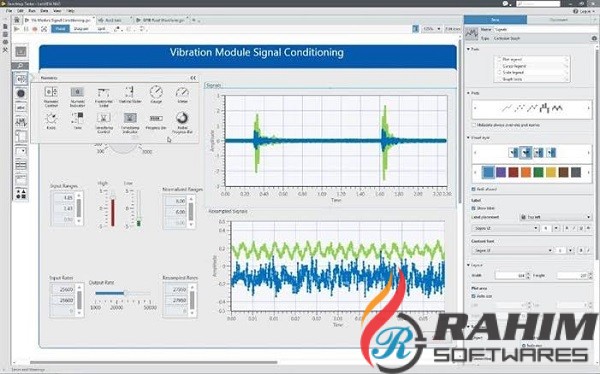Click the search box in title bar
The height and width of the screenshot is (374, 600).
coord(538,3)
